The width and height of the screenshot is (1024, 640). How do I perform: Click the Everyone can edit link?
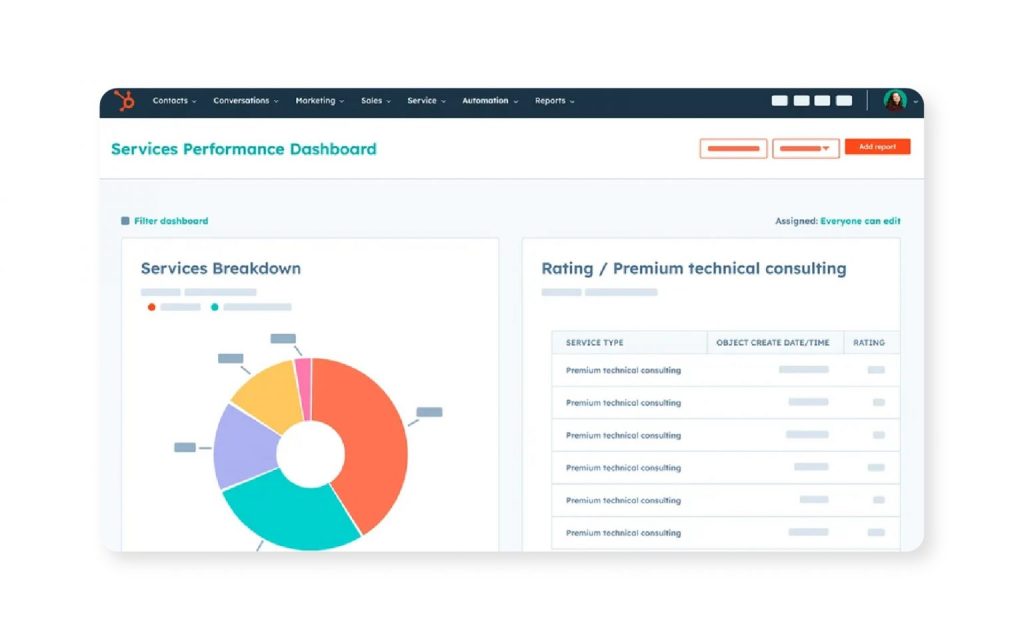pyautogui.click(x=860, y=221)
